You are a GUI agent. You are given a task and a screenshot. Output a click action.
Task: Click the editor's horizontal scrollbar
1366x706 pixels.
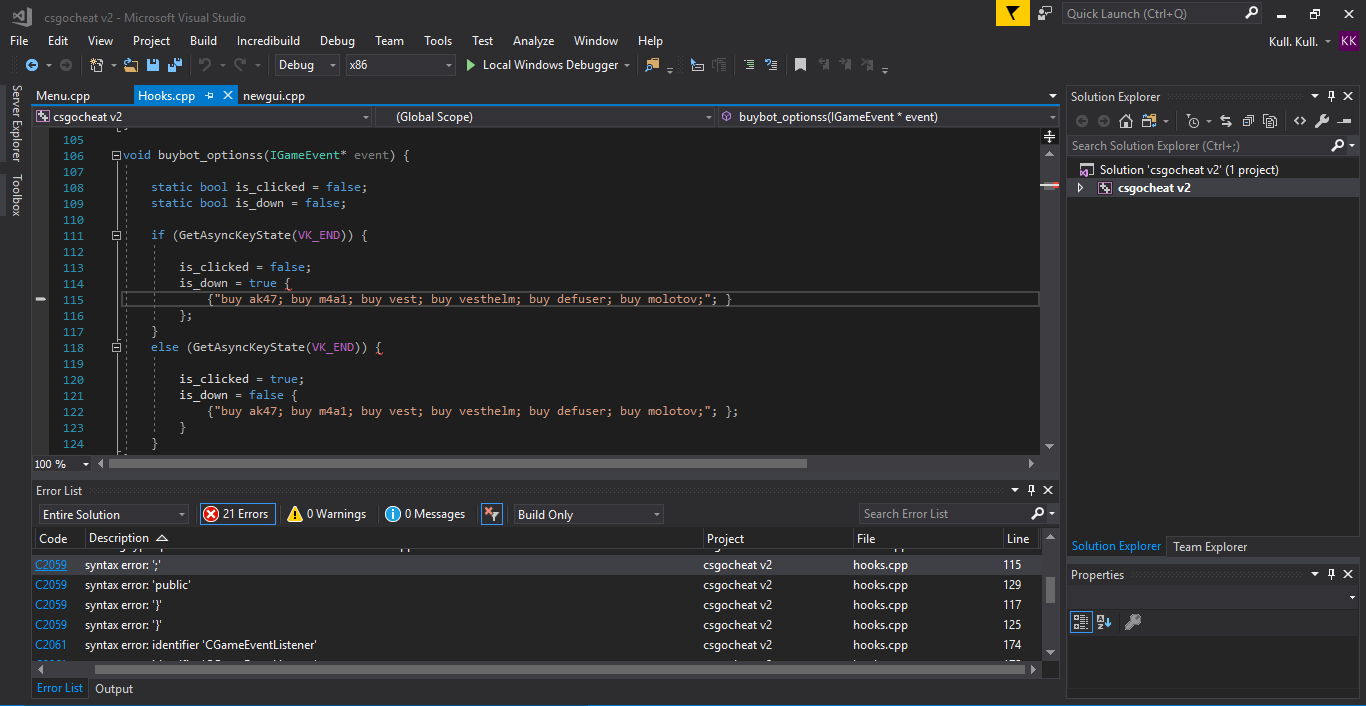pos(457,464)
